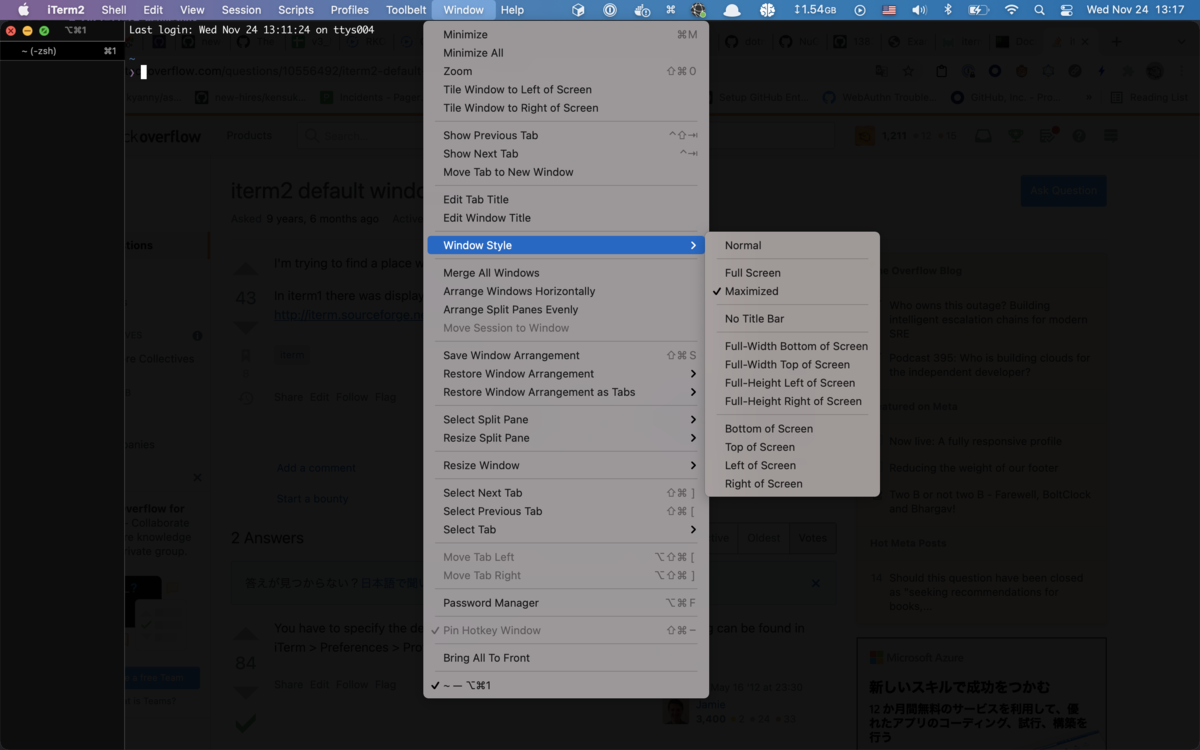1200x750 pixels.
Task: Expand Resize Window submenu
Action: tap(566, 465)
